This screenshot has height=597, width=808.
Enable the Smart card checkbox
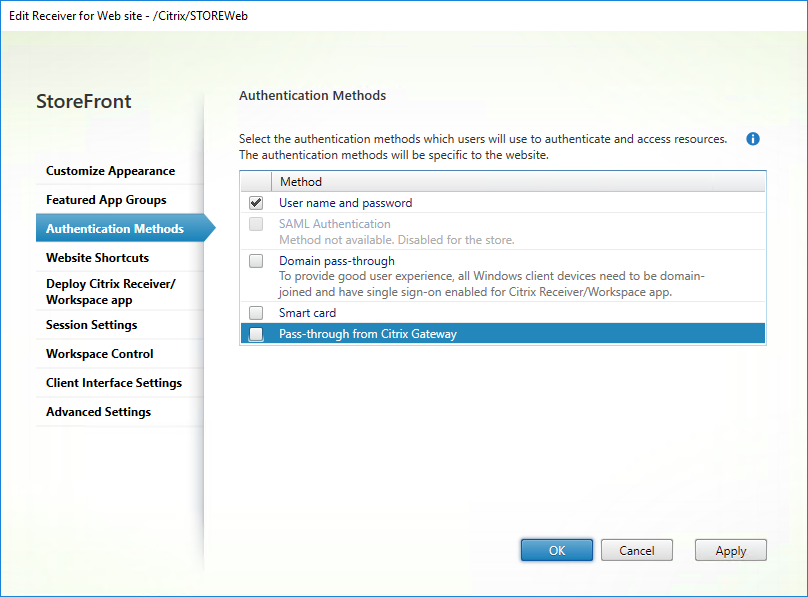[x=256, y=313]
